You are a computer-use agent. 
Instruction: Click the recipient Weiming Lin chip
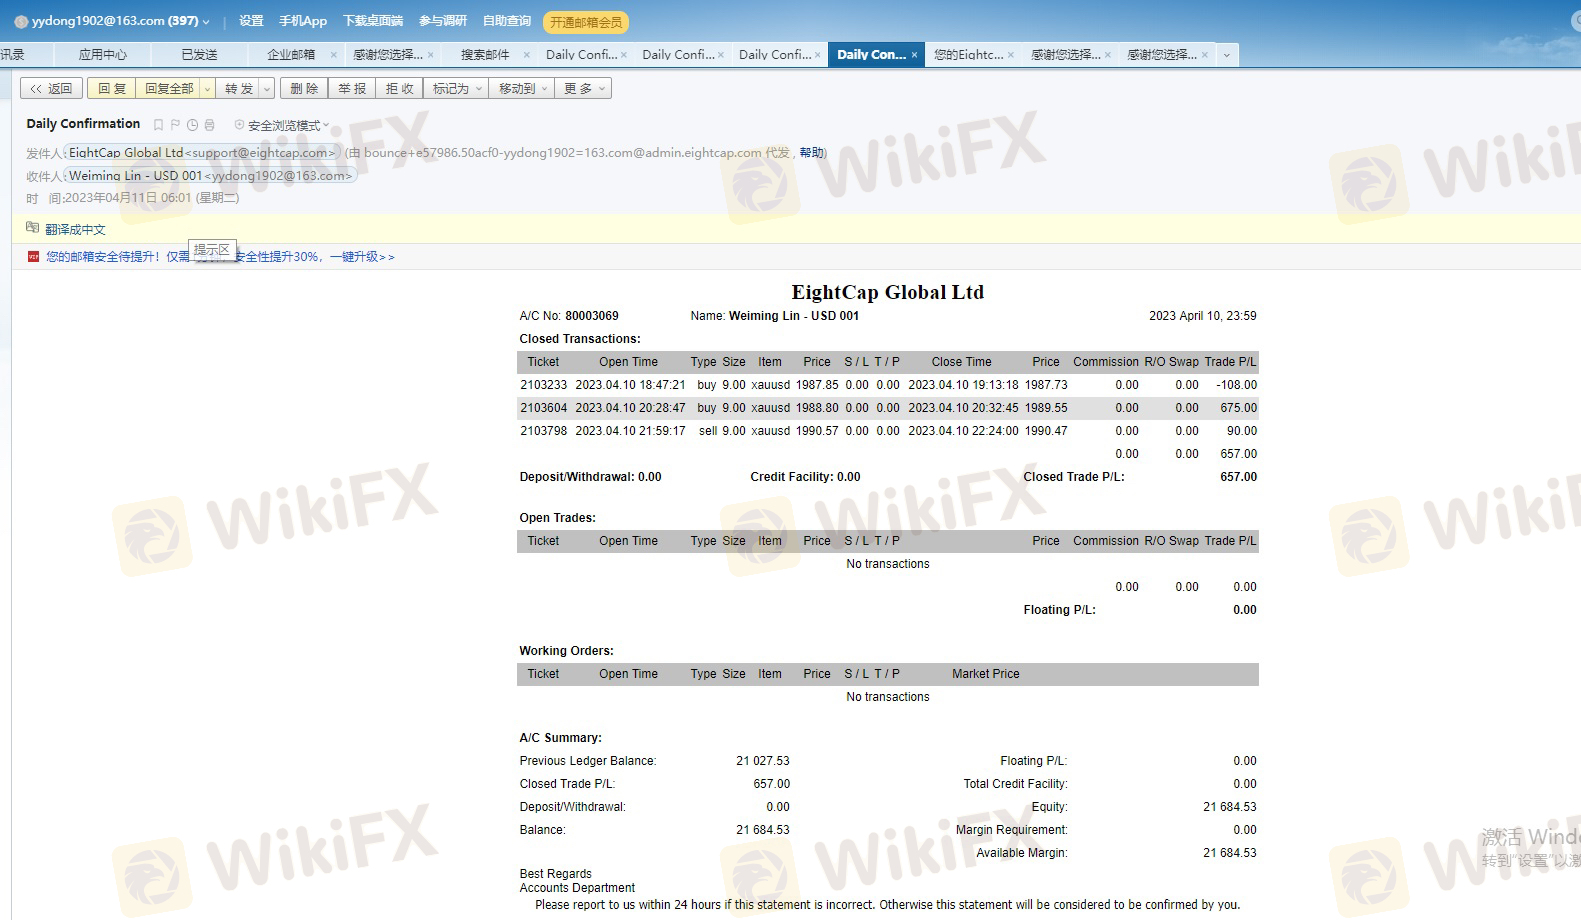tap(210, 176)
